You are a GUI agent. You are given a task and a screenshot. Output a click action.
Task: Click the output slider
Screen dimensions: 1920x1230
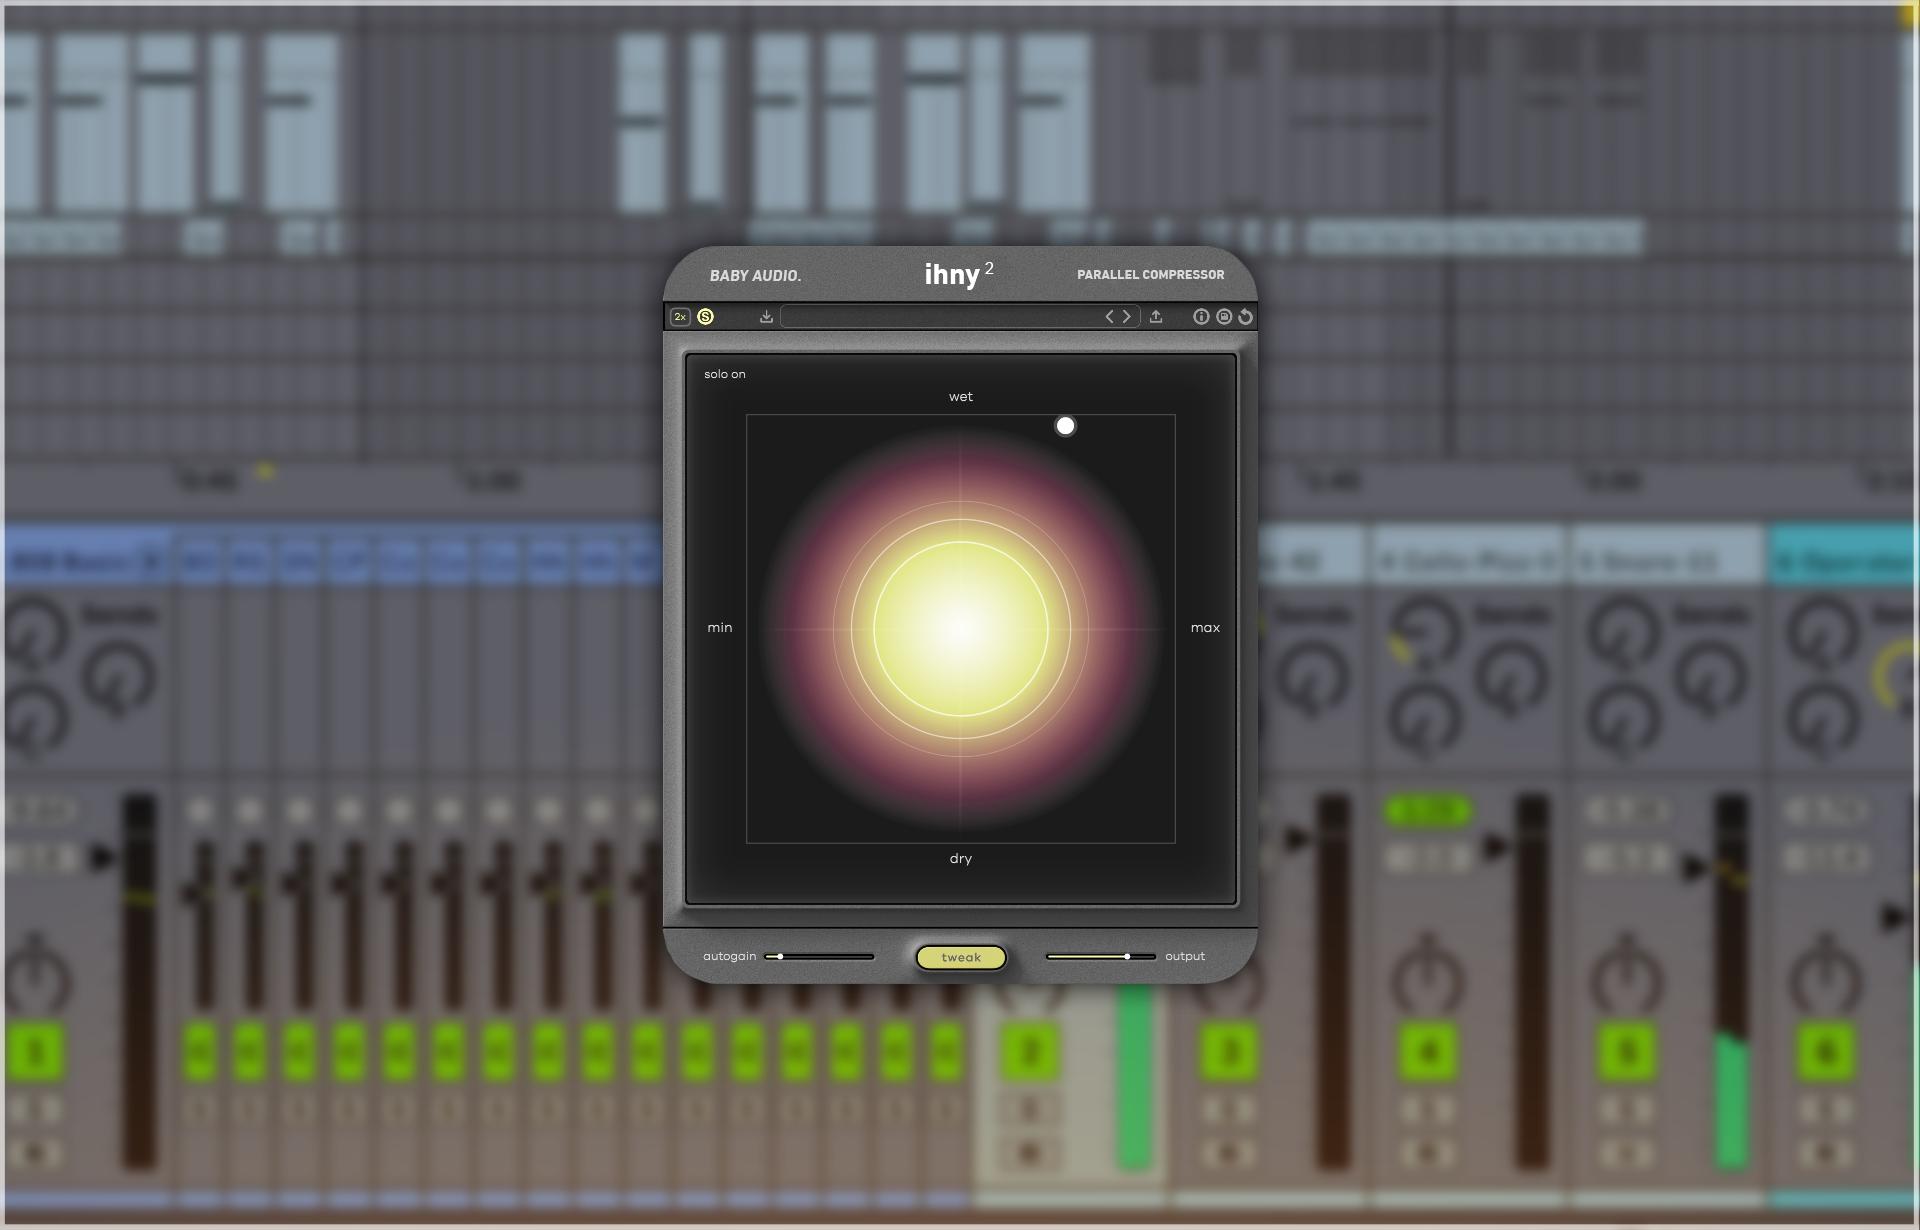(x=1100, y=957)
